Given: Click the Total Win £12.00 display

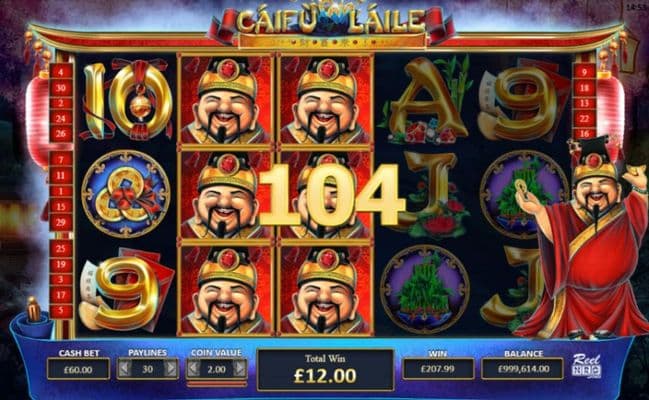Looking at the screenshot, I should click(x=325, y=369).
